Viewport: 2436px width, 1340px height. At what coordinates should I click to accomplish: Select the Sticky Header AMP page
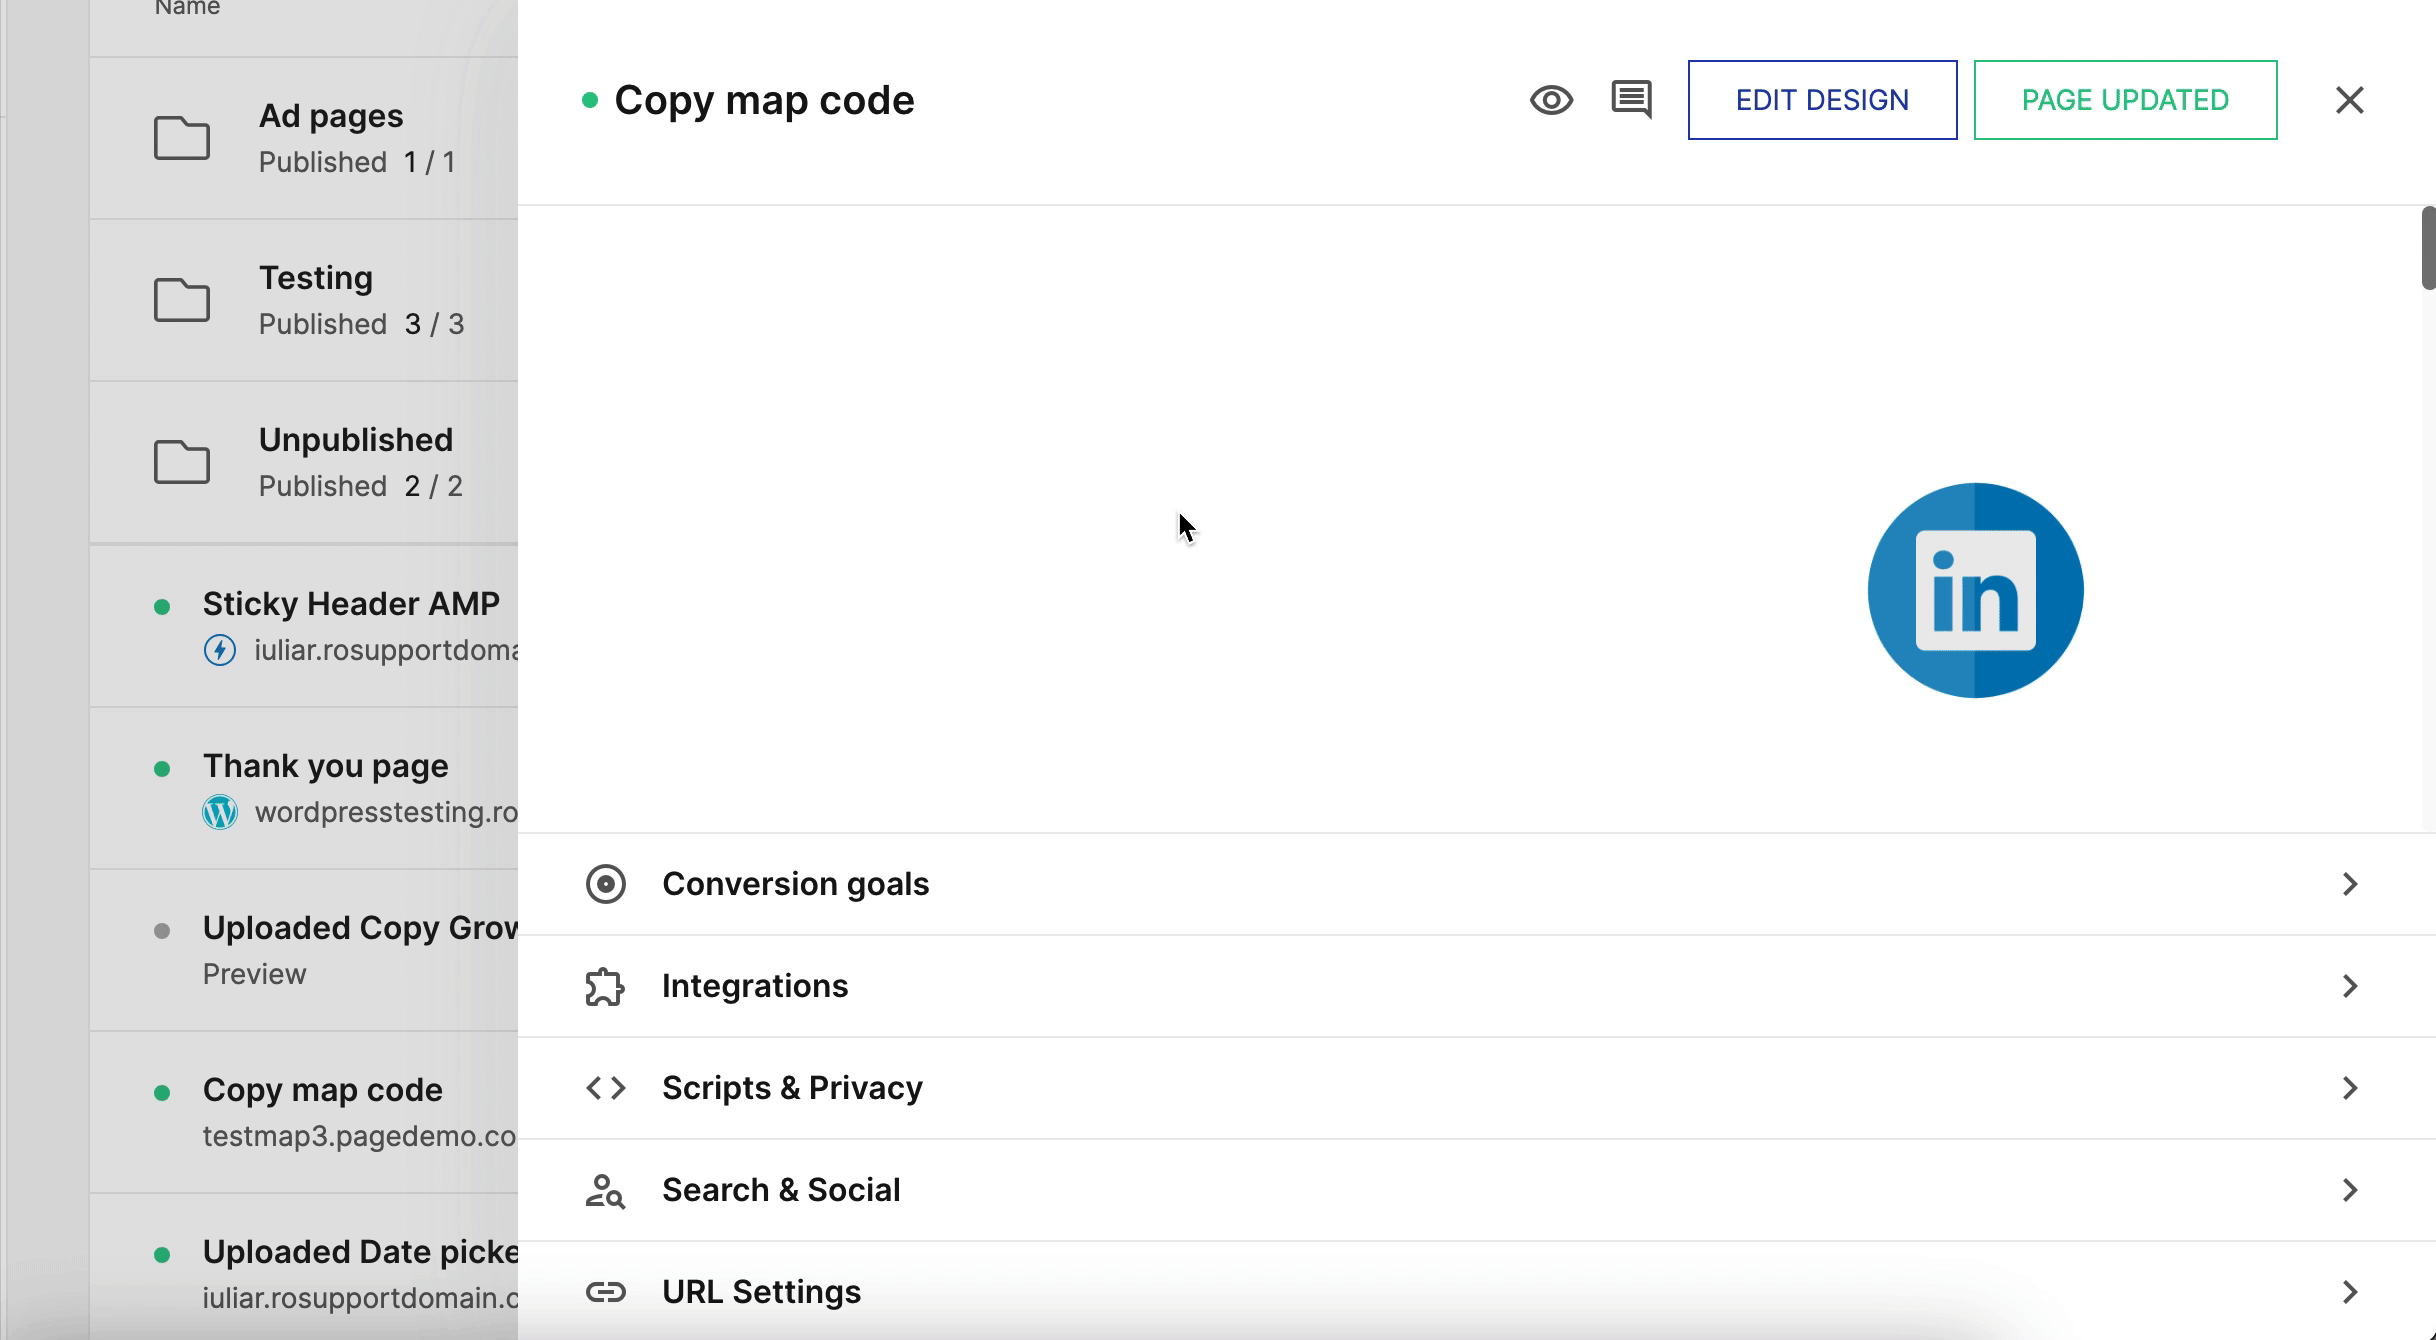[x=304, y=626]
